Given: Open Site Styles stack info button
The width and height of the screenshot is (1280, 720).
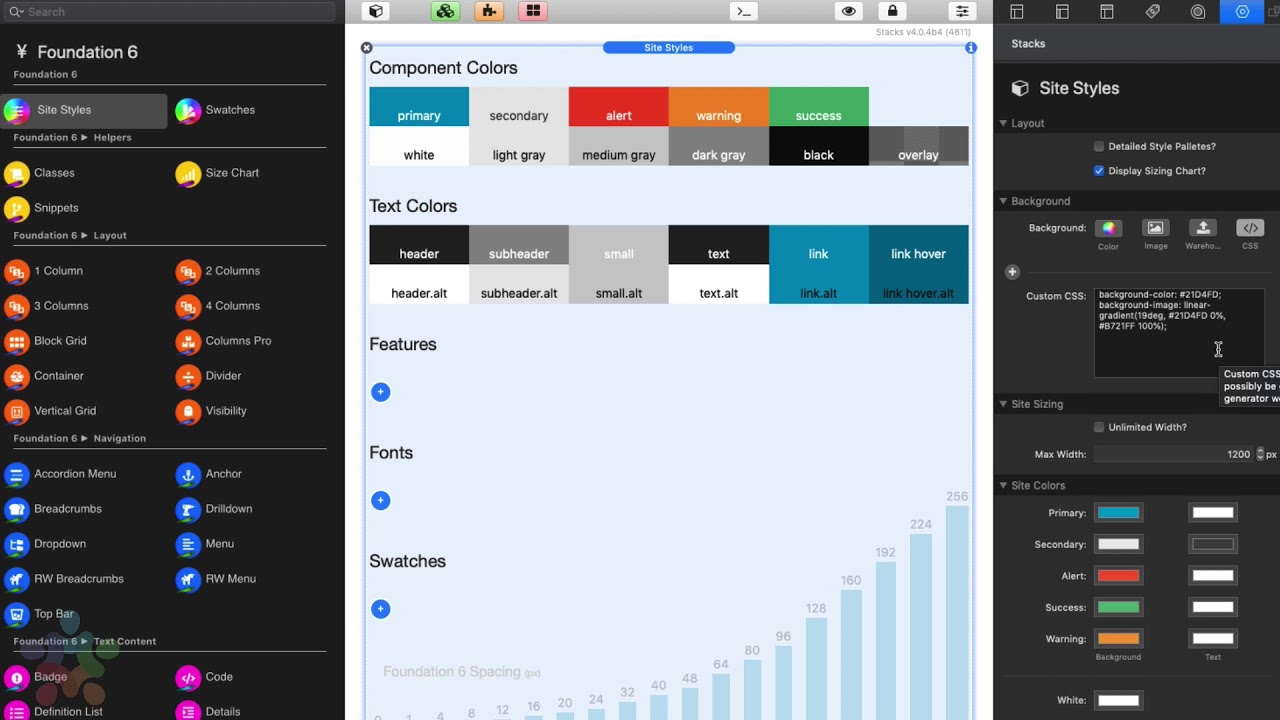Looking at the screenshot, I should coord(970,48).
